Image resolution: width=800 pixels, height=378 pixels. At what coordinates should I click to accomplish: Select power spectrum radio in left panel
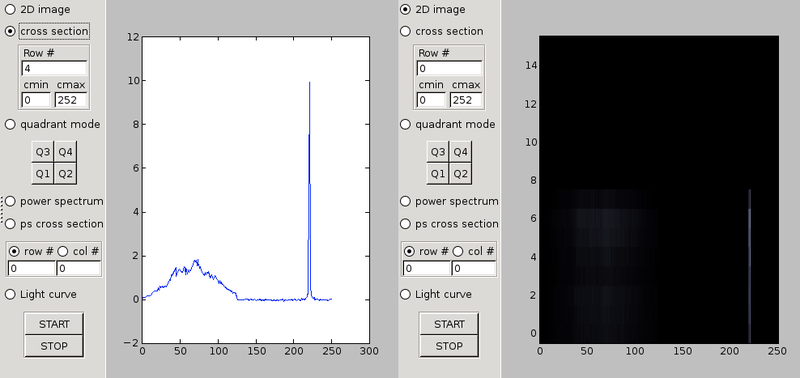coord(10,201)
